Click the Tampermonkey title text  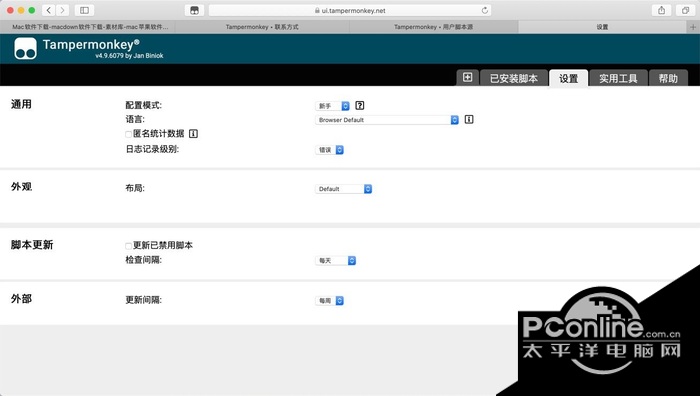[x=91, y=45]
